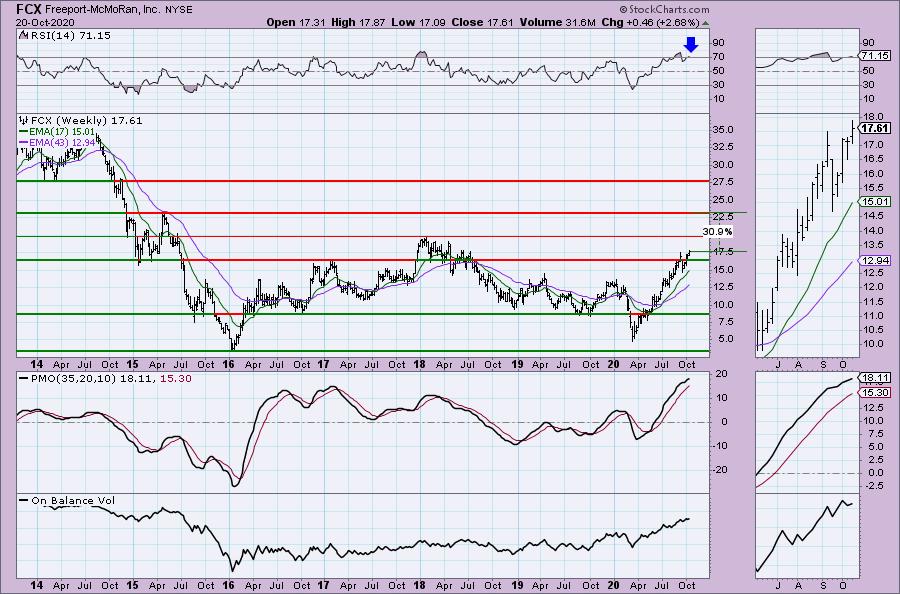Click the FCX ticker symbol in header
Viewport: 900px width, 594px height.
click(28, 9)
